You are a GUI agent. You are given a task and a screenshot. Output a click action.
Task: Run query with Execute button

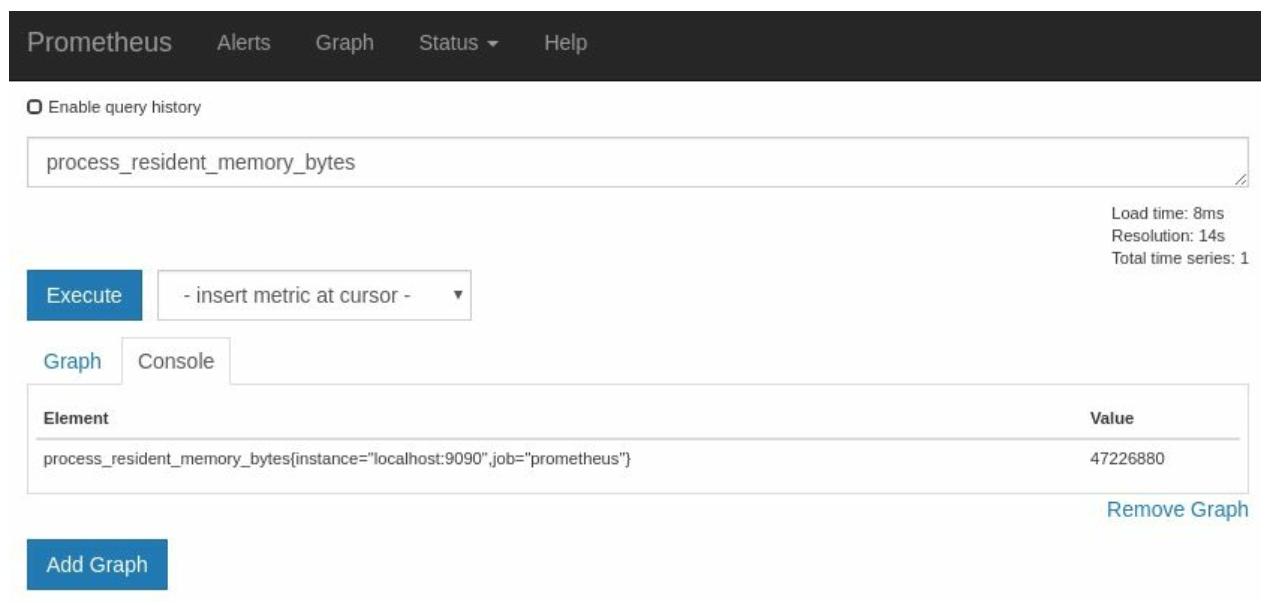(x=84, y=296)
